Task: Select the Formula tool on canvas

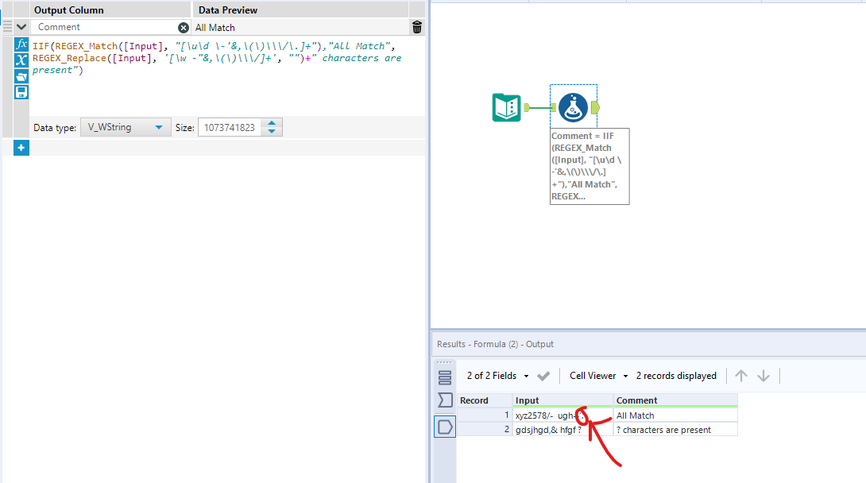Action: click(573, 107)
